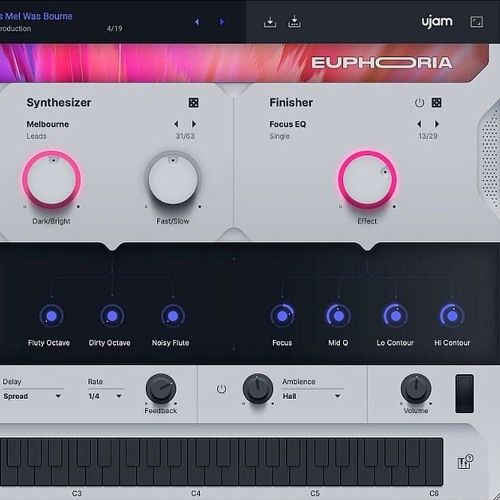Click the window resize icon
This screenshot has height=500, width=500.
click(477, 22)
